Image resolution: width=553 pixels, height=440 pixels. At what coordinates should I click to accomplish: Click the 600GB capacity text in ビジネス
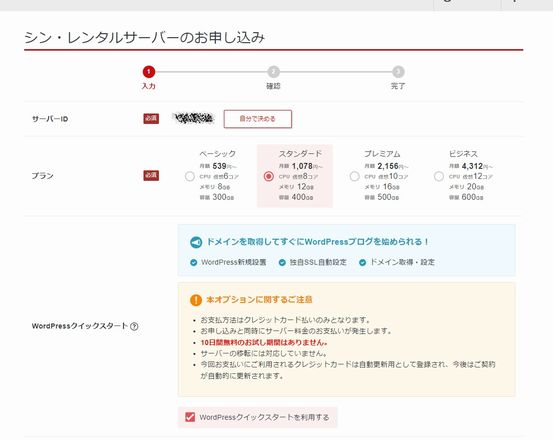tap(466, 197)
